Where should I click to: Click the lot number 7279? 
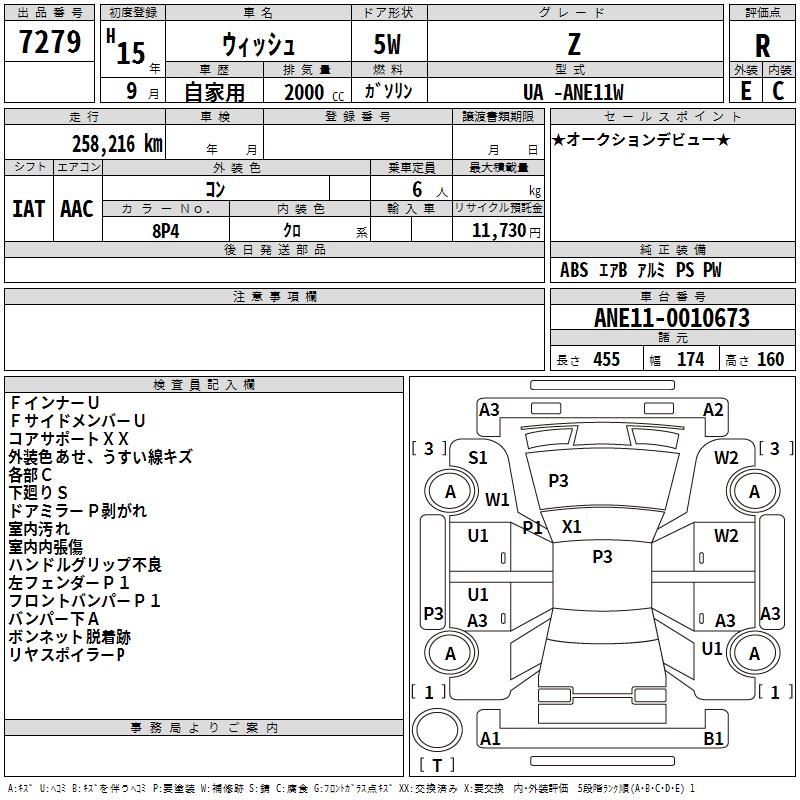50,43
